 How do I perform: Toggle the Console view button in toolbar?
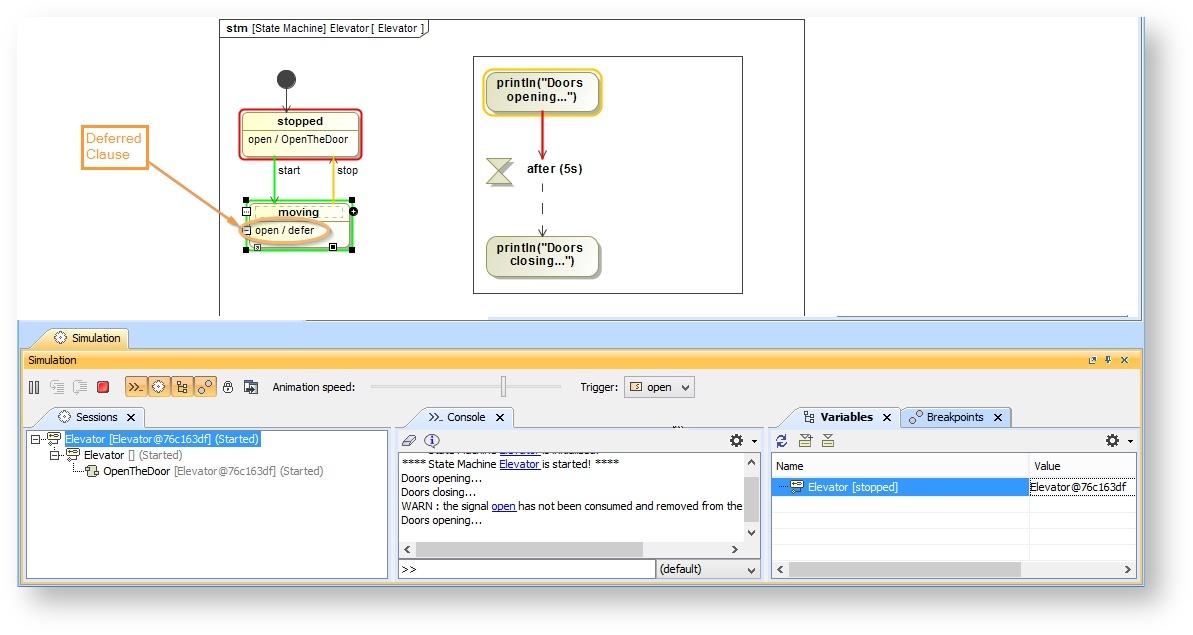tap(135, 387)
